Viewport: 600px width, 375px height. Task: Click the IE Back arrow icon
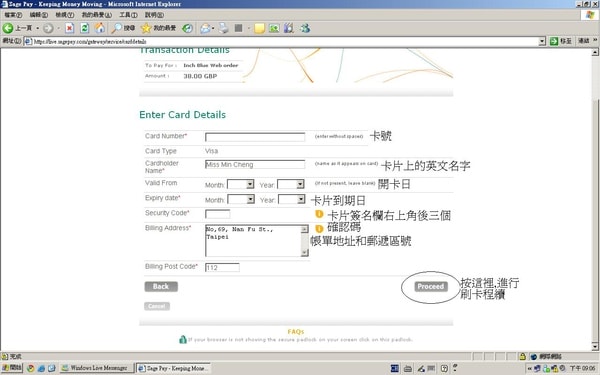click(8, 28)
